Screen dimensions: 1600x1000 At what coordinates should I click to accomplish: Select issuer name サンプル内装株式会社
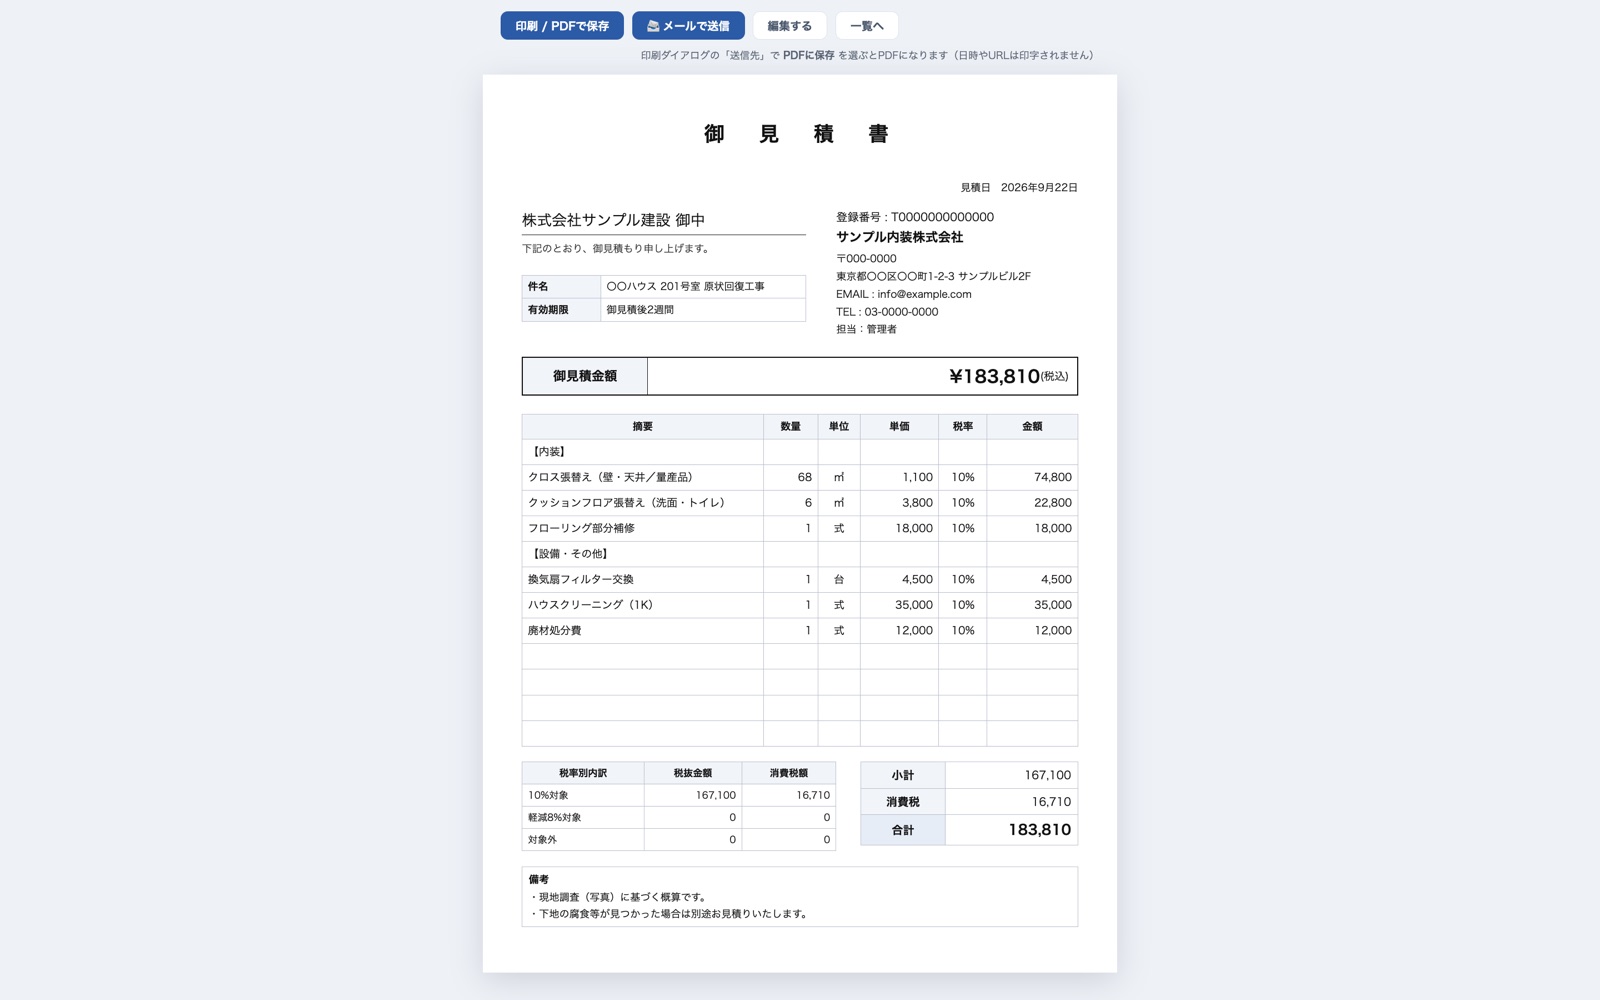pyautogui.click(x=900, y=237)
